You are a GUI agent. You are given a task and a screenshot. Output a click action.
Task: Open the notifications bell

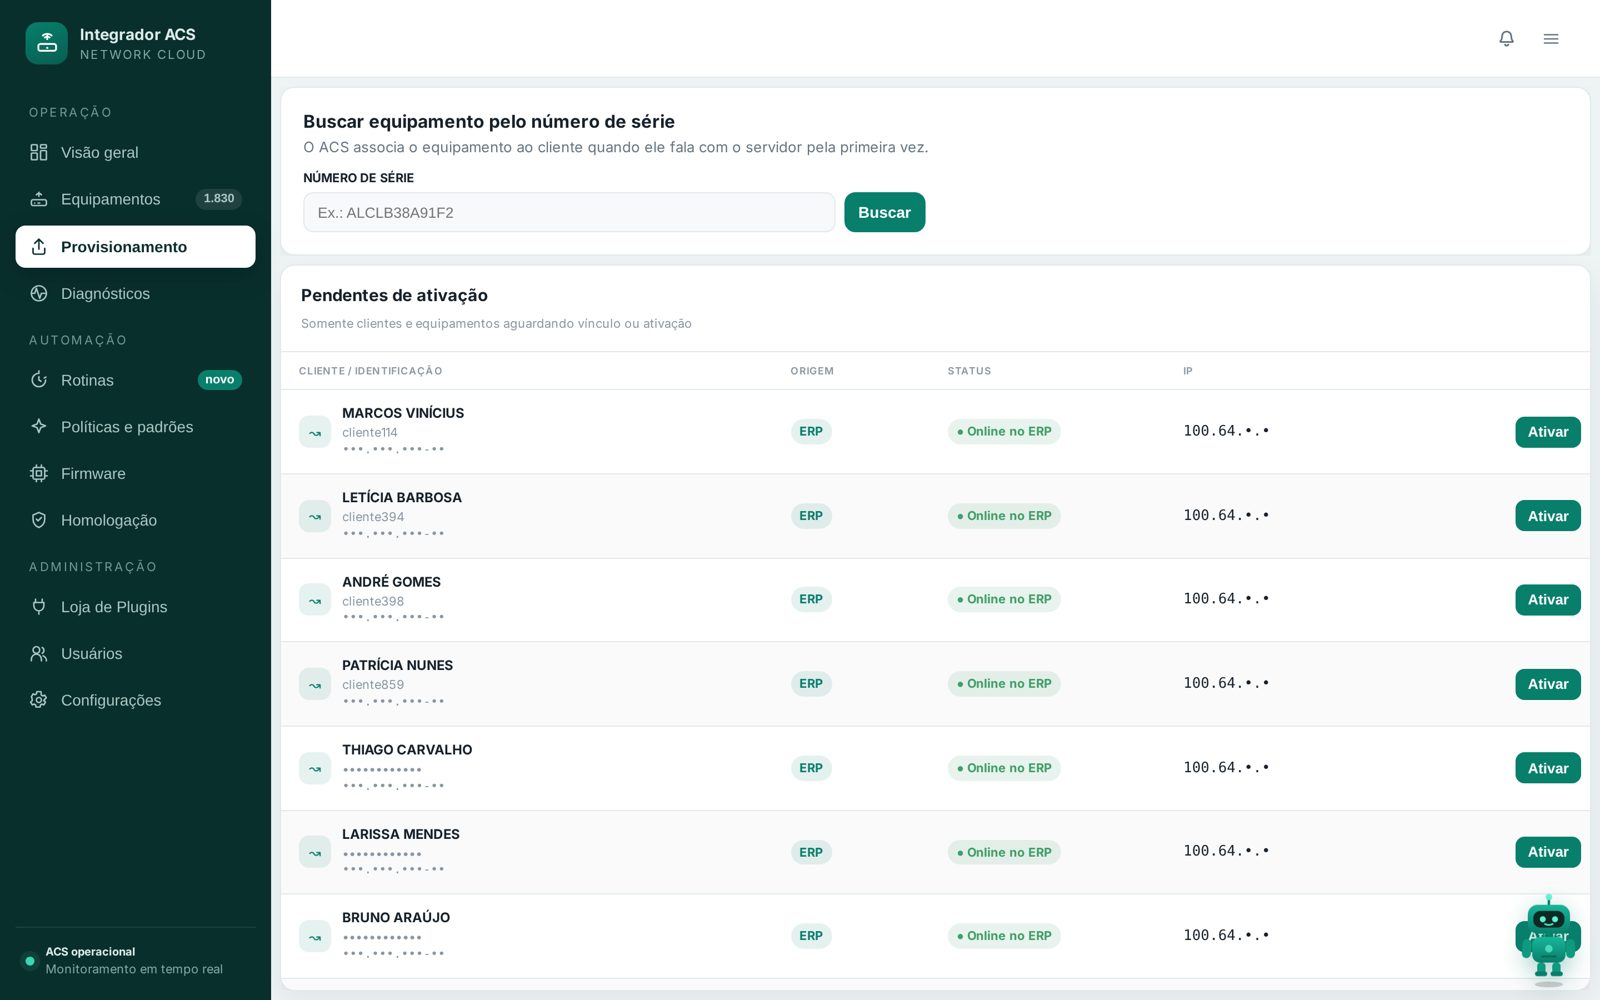pyautogui.click(x=1506, y=38)
